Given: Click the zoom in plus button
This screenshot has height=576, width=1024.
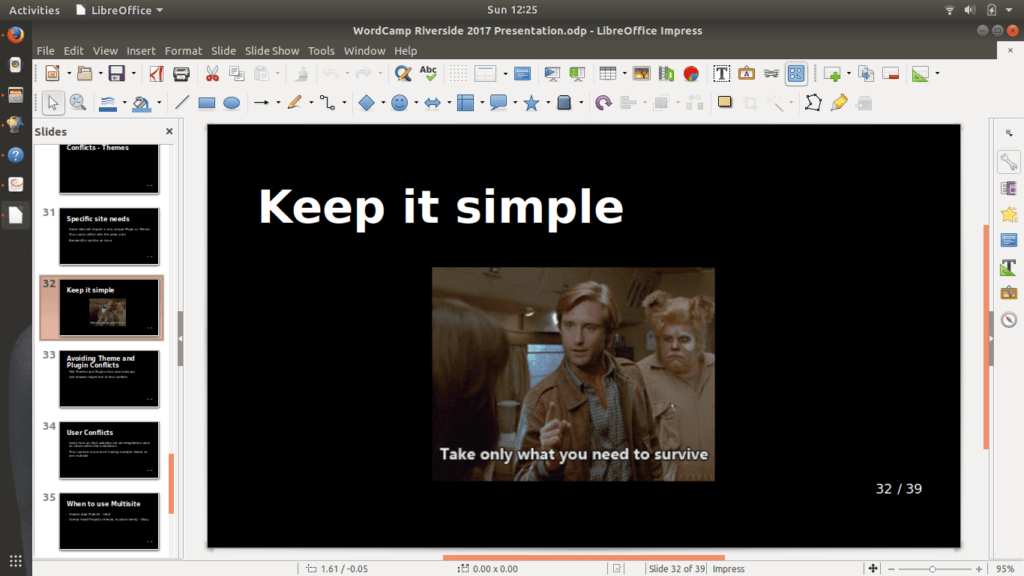Looking at the screenshot, I should 978,569.
